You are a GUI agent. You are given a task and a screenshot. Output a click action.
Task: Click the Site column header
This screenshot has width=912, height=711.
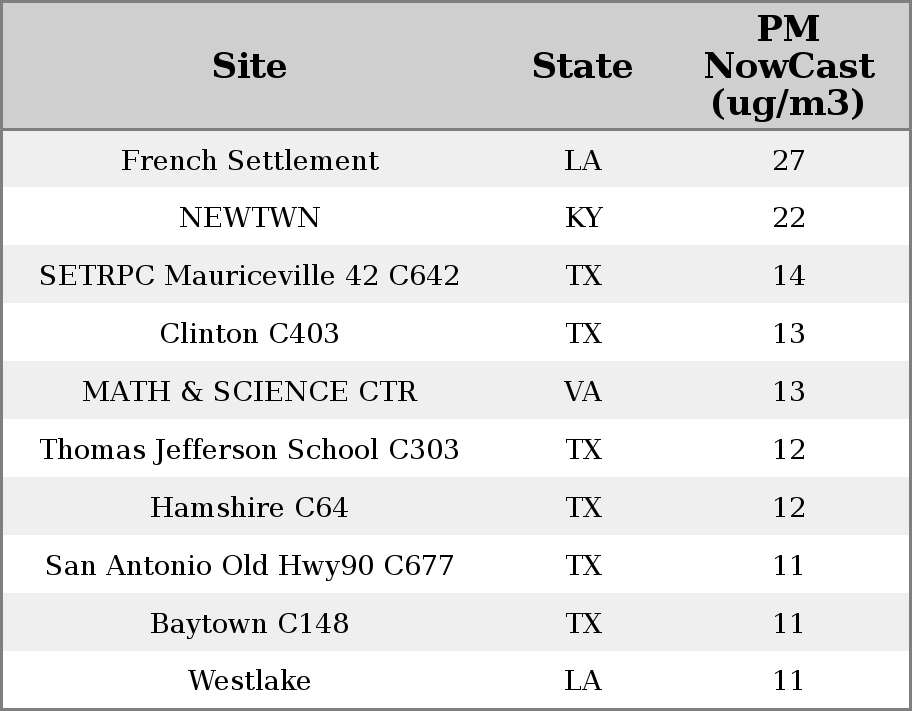(250, 66)
